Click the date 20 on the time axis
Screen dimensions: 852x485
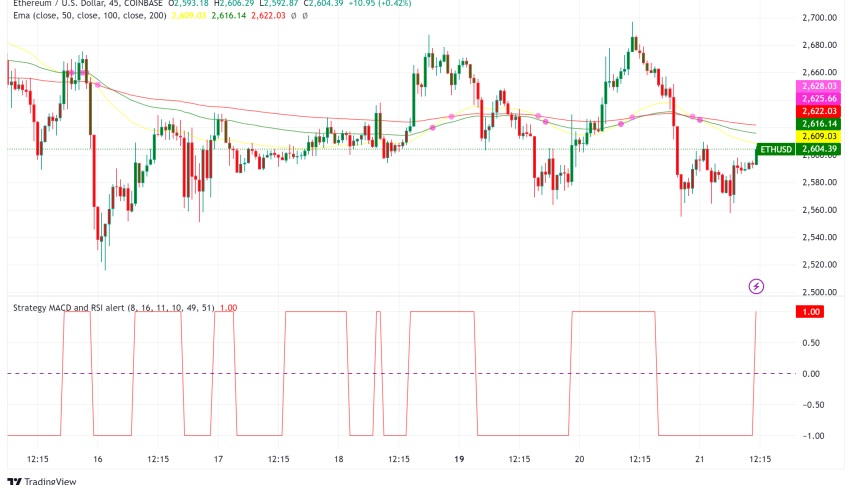[x=579, y=459]
